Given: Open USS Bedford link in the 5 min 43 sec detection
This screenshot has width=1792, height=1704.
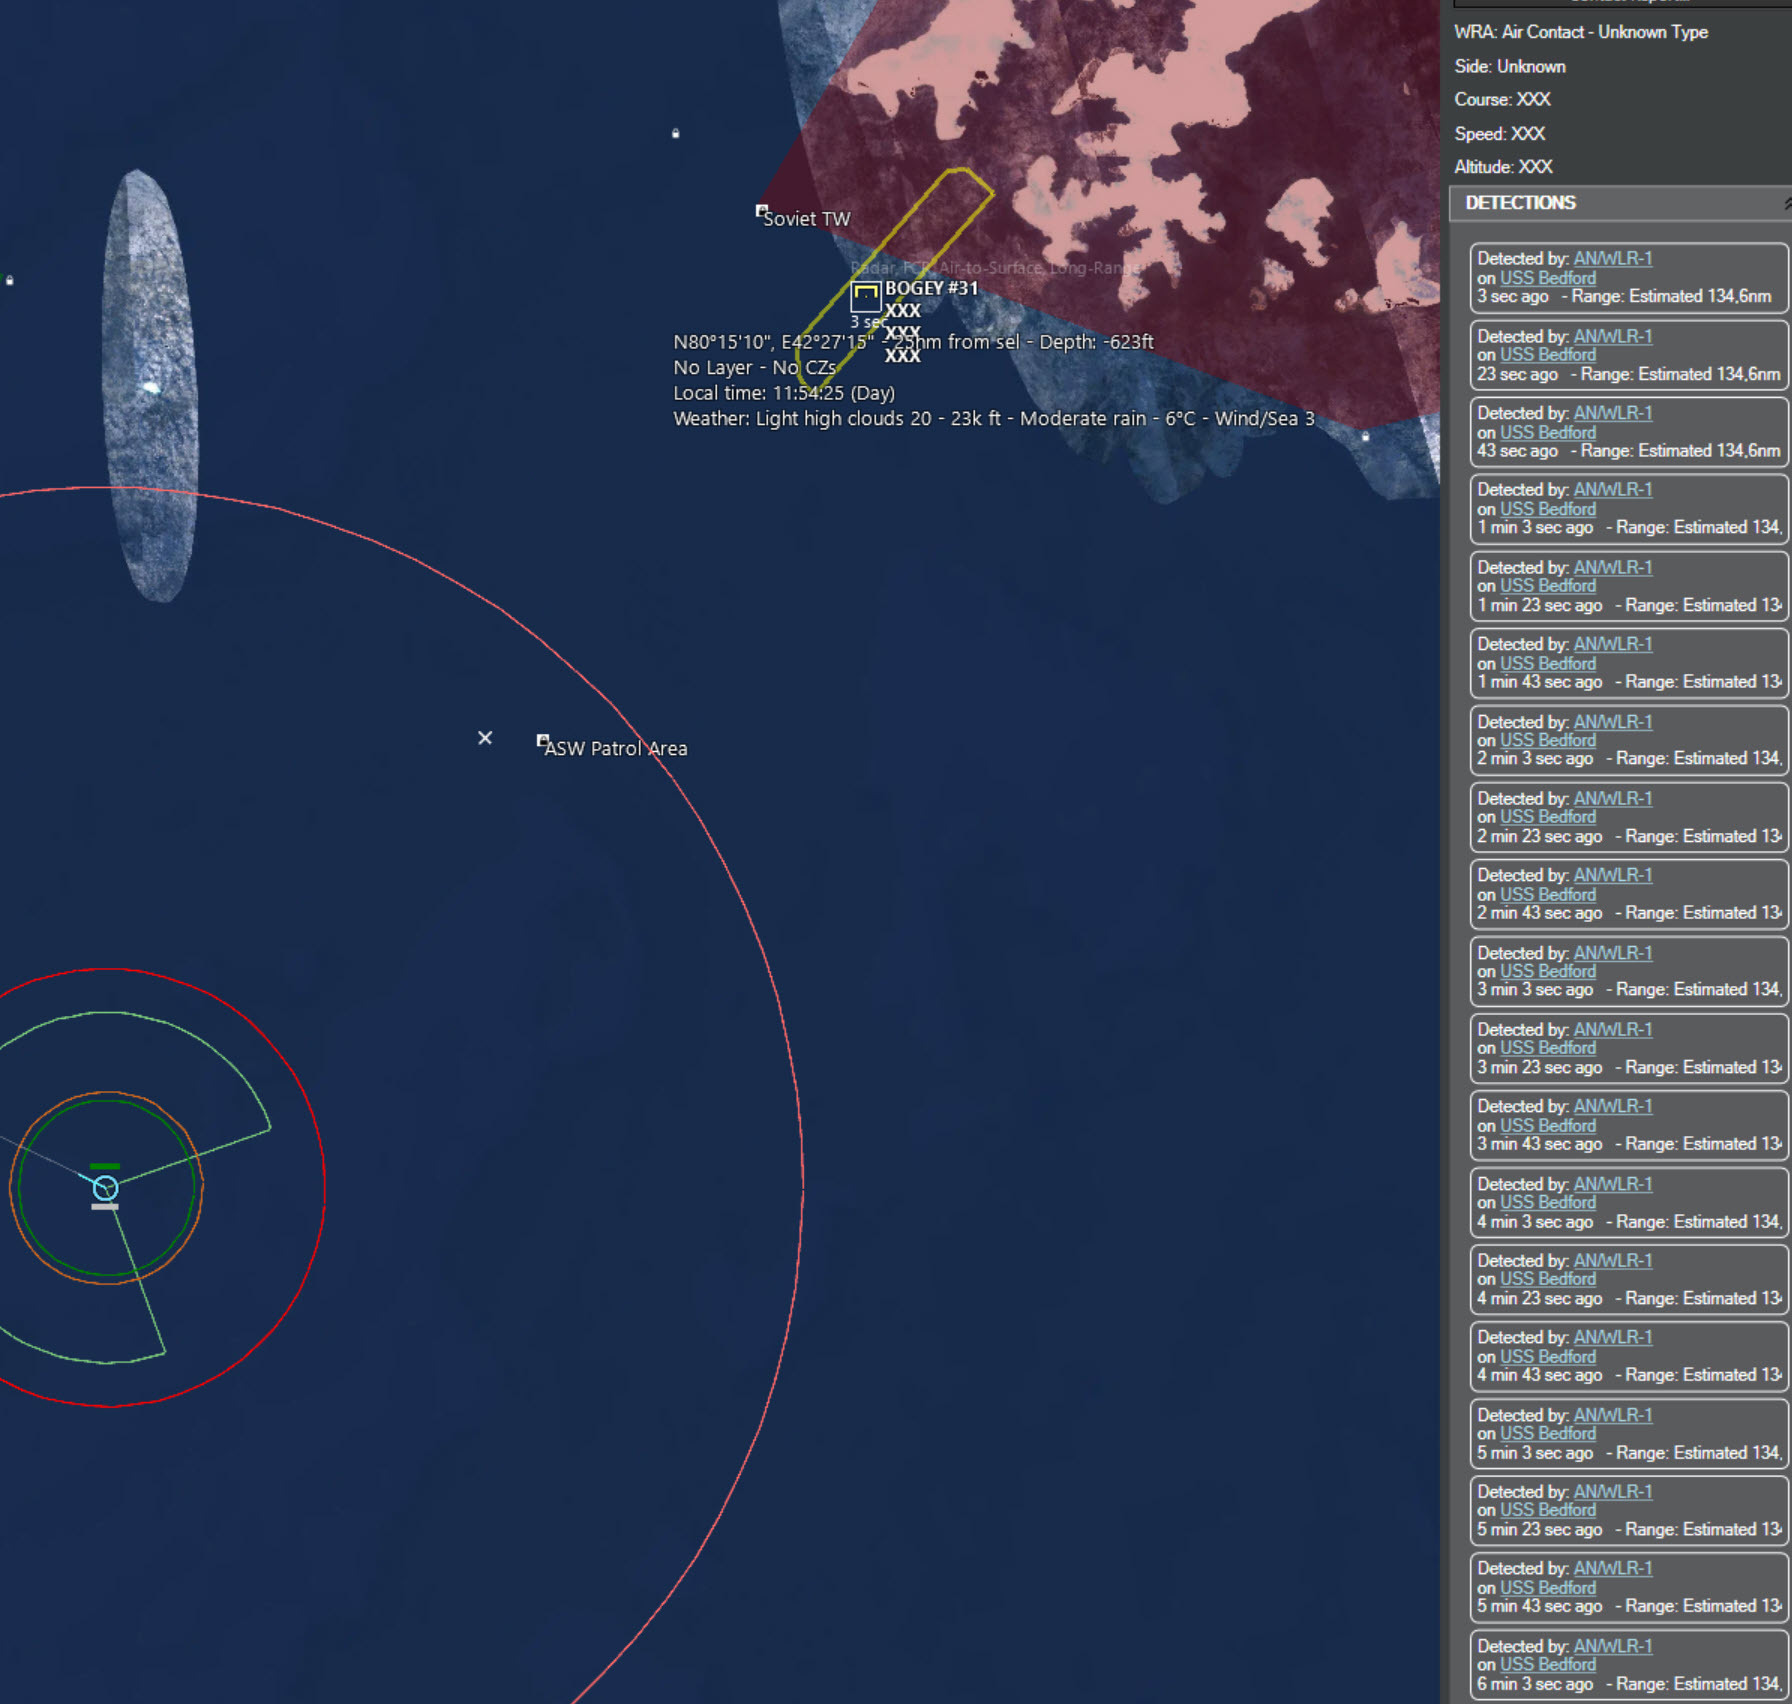Looking at the screenshot, I should tap(1547, 1587).
